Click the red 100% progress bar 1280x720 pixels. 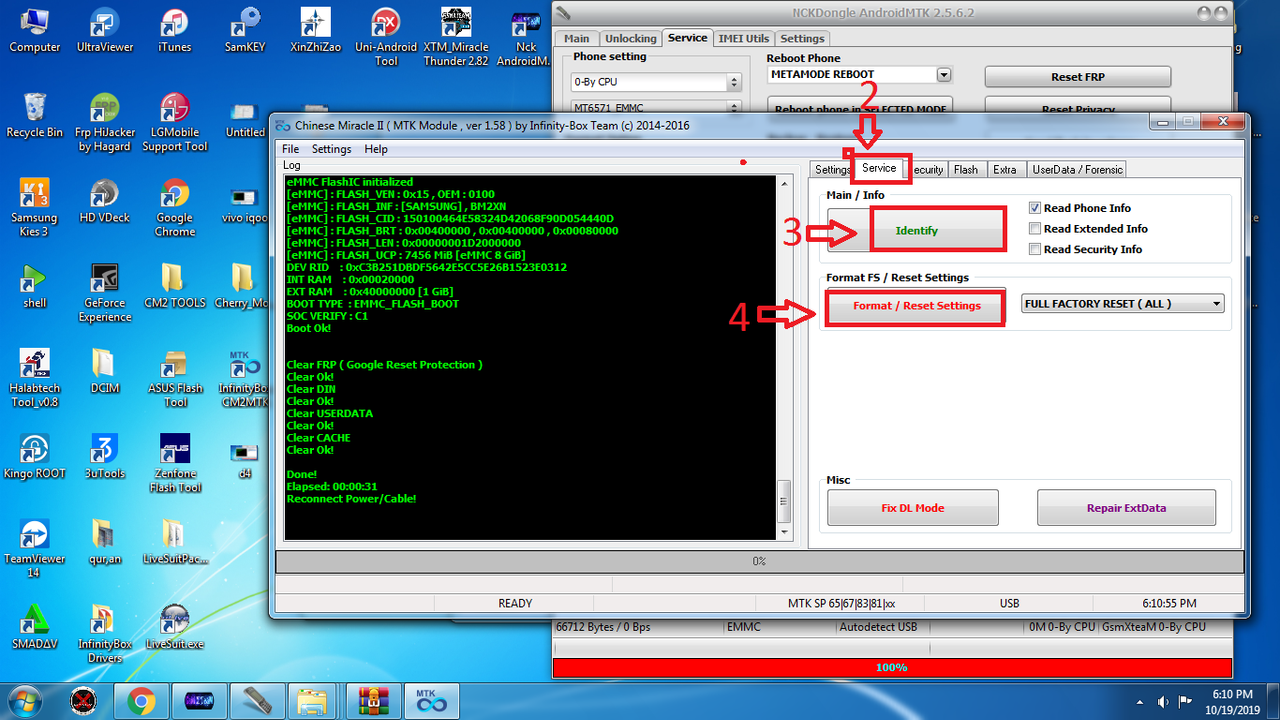[892, 667]
